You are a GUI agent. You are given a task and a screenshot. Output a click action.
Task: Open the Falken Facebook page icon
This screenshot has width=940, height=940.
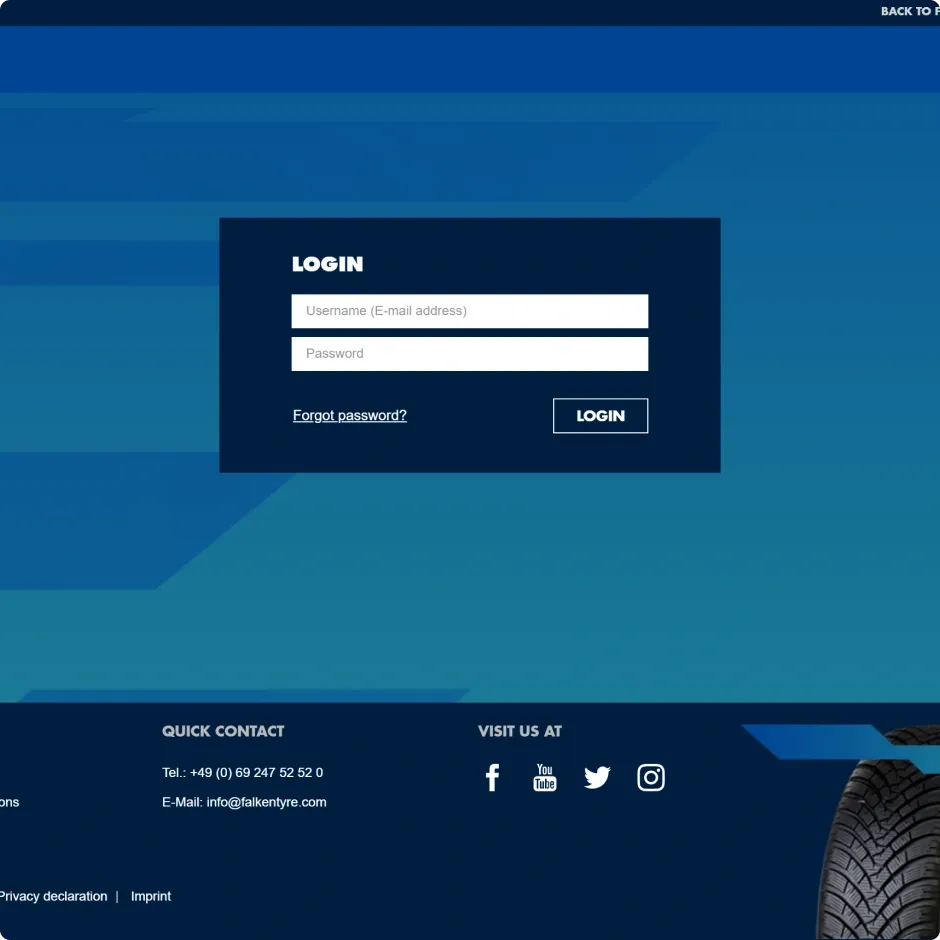tap(492, 777)
